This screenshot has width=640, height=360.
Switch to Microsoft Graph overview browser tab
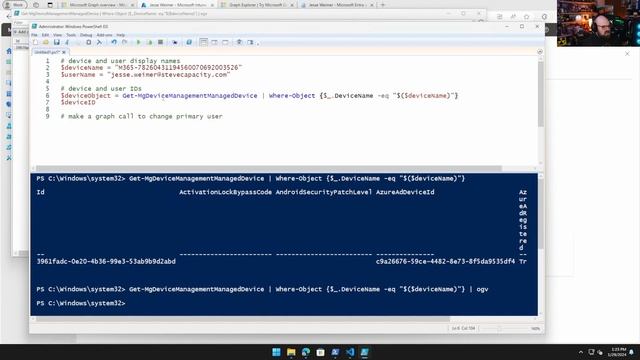(x=98, y=5)
